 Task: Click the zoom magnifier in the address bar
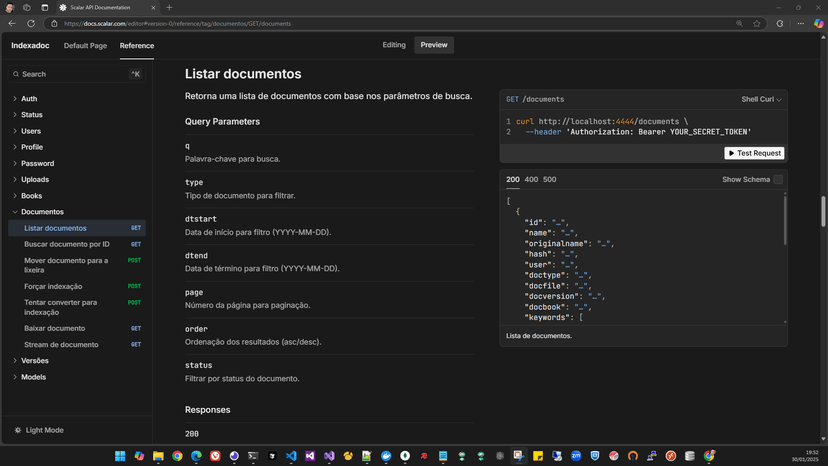tap(739, 23)
